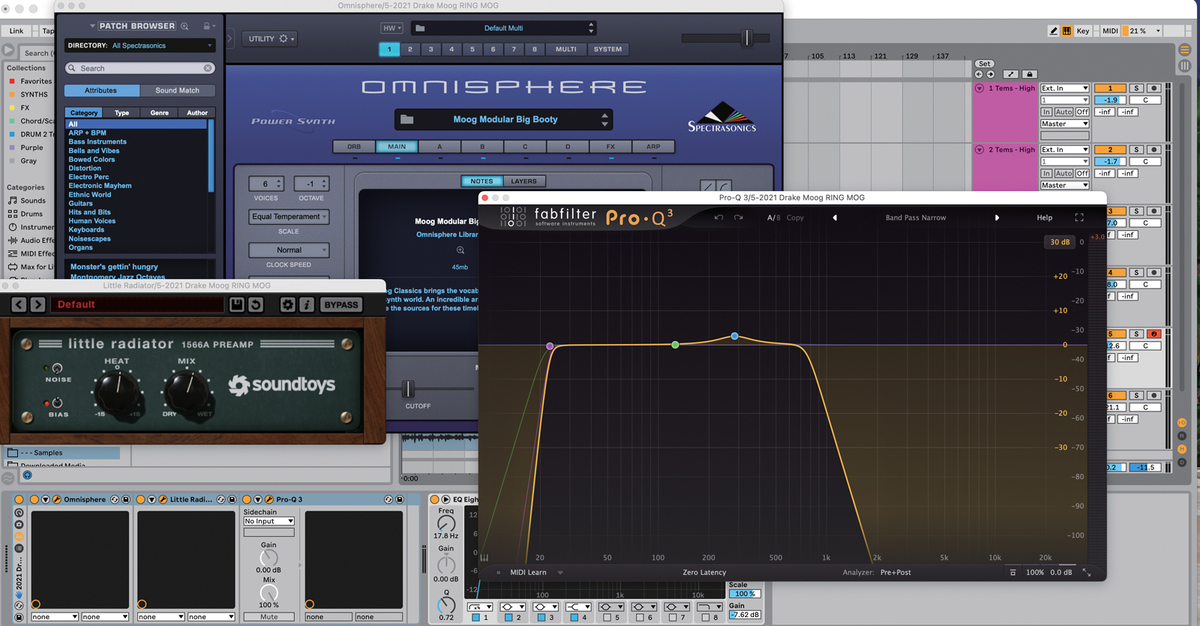Open the MIDI Learn dropdown in Pro-Q 3
1200x626 pixels.
[560, 573]
